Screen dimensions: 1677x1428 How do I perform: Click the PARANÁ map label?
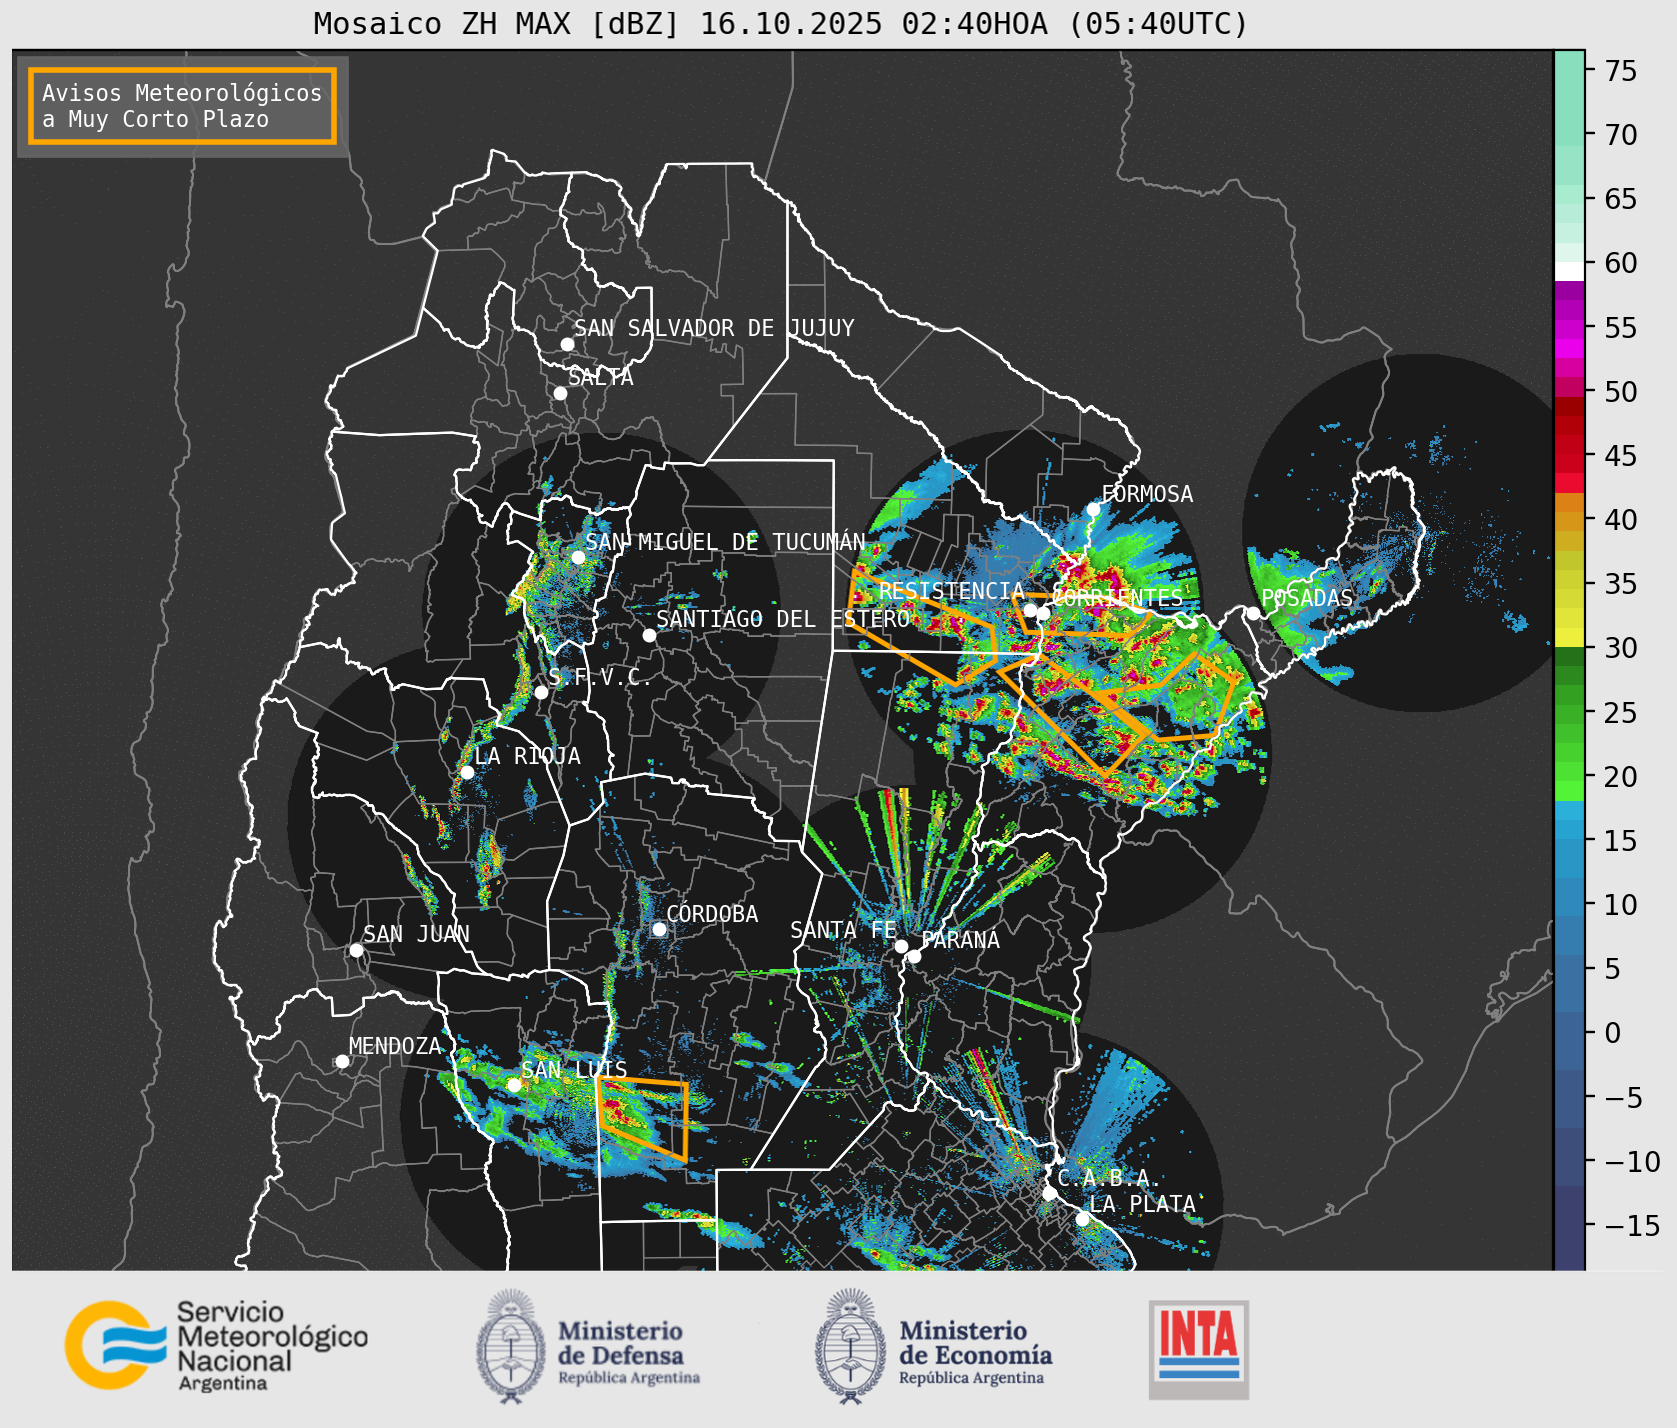click(960, 940)
